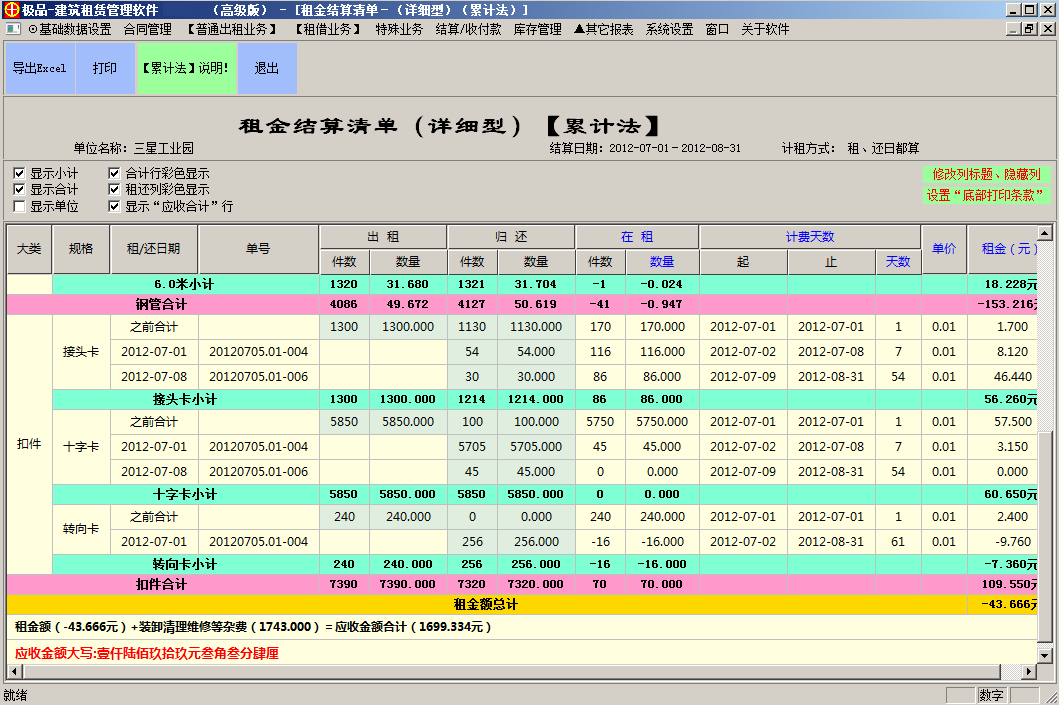This screenshot has height=705, width=1059.
Task: Open 库存管理 menu
Action: [538, 29]
